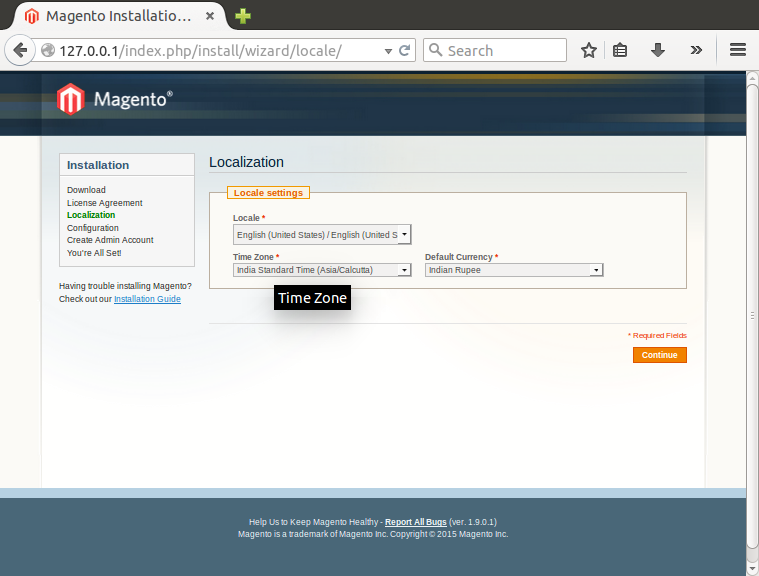Click You're All Set! step
The height and width of the screenshot is (576, 759).
94,253
